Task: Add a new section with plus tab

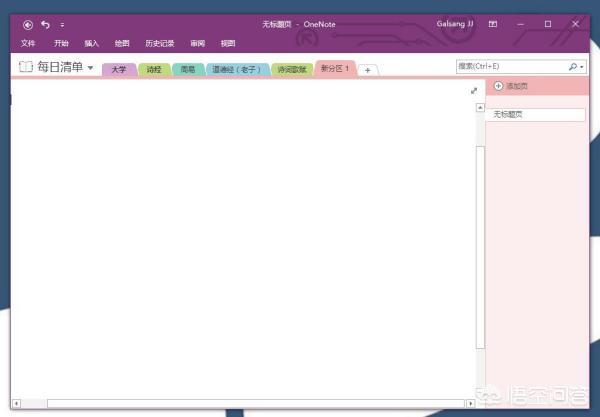Action: [367, 70]
